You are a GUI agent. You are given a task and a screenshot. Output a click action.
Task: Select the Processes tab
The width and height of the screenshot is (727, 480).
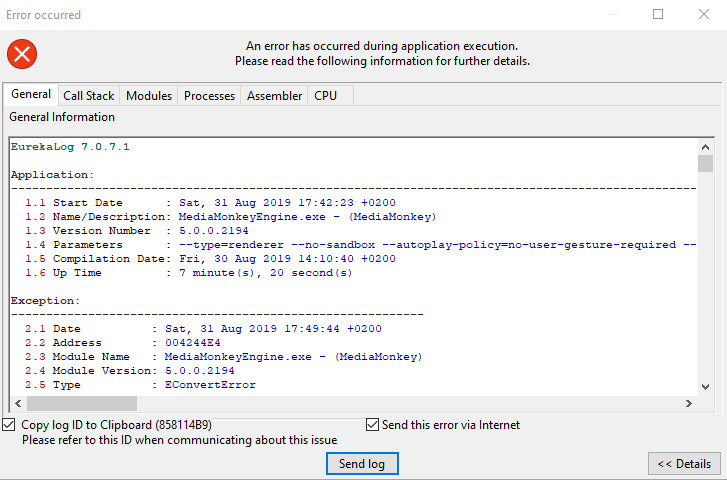[x=210, y=96]
